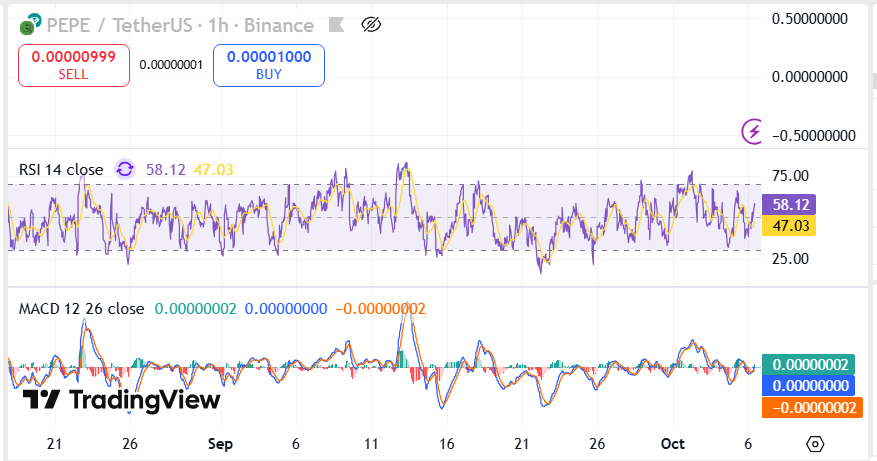Open chart settings via hexagon gear icon

point(815,443)
